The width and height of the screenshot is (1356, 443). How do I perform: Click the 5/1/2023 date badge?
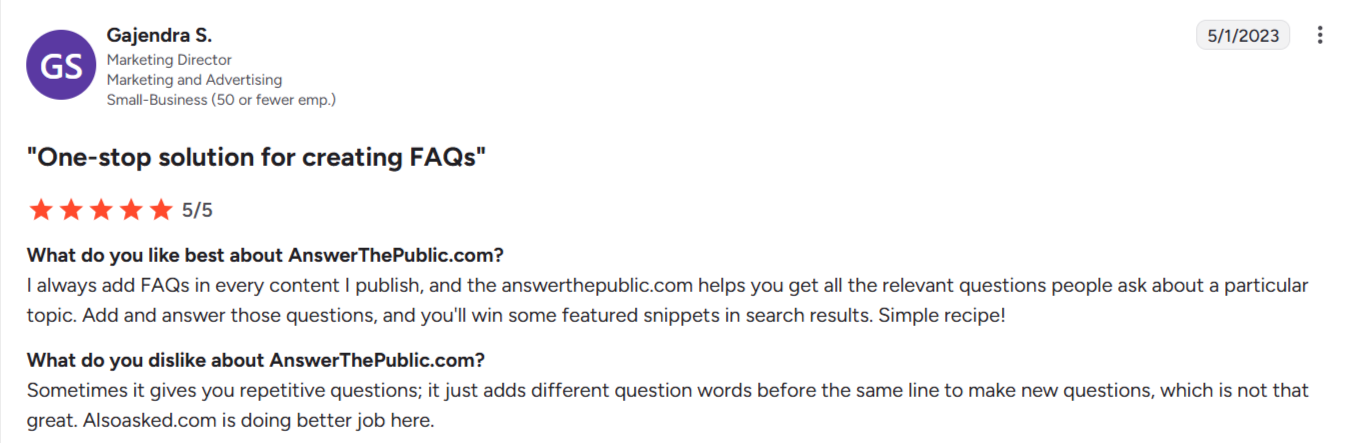click(1243, 36)
